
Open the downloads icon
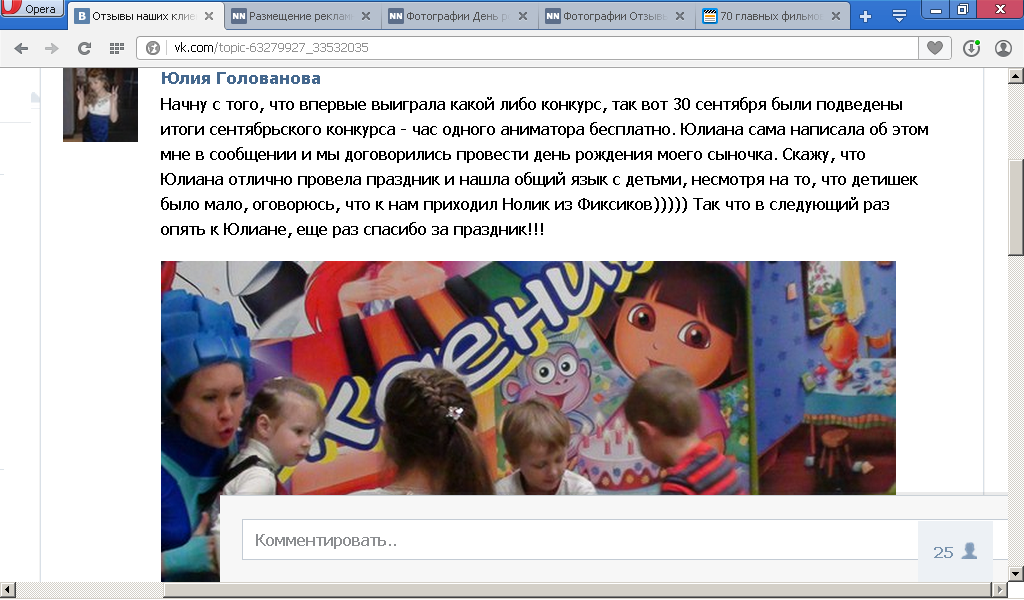972,48
